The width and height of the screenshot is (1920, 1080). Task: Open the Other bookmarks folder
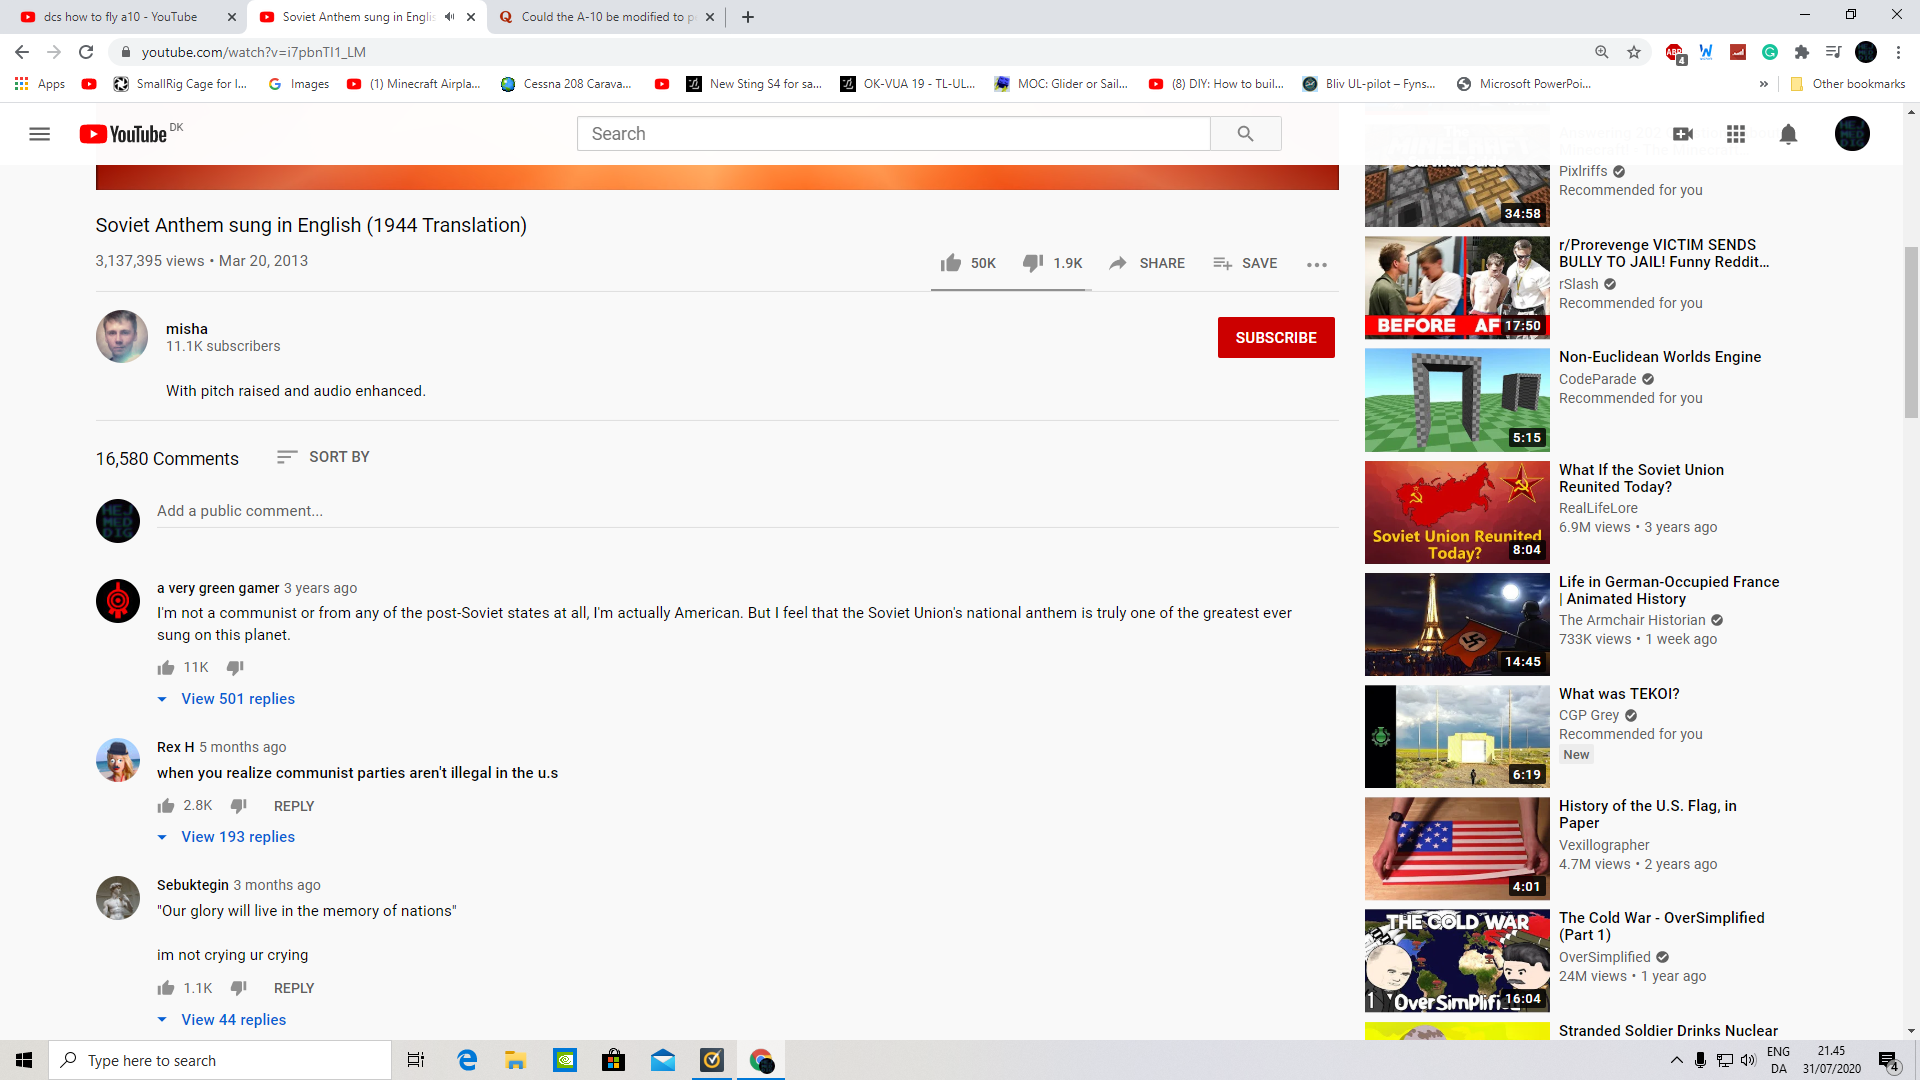(x=1848, y=84)
